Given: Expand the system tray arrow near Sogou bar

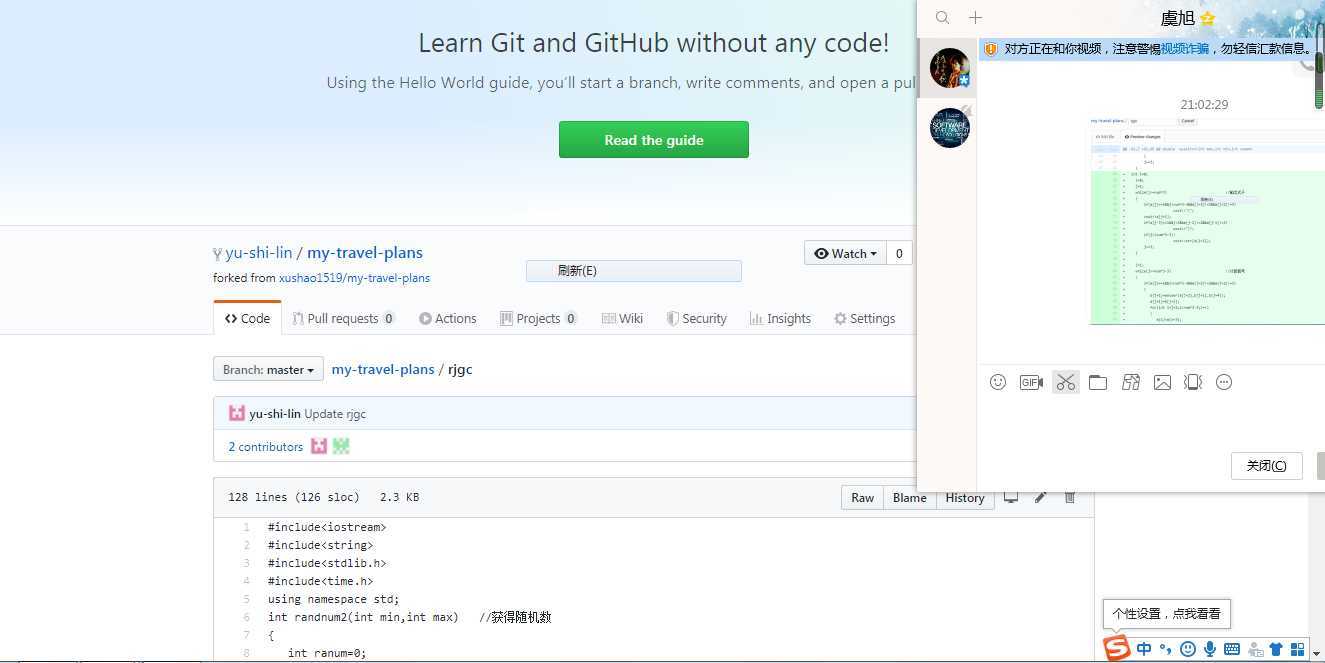Looking at the screenshot, I should [x=1317, y=654].
